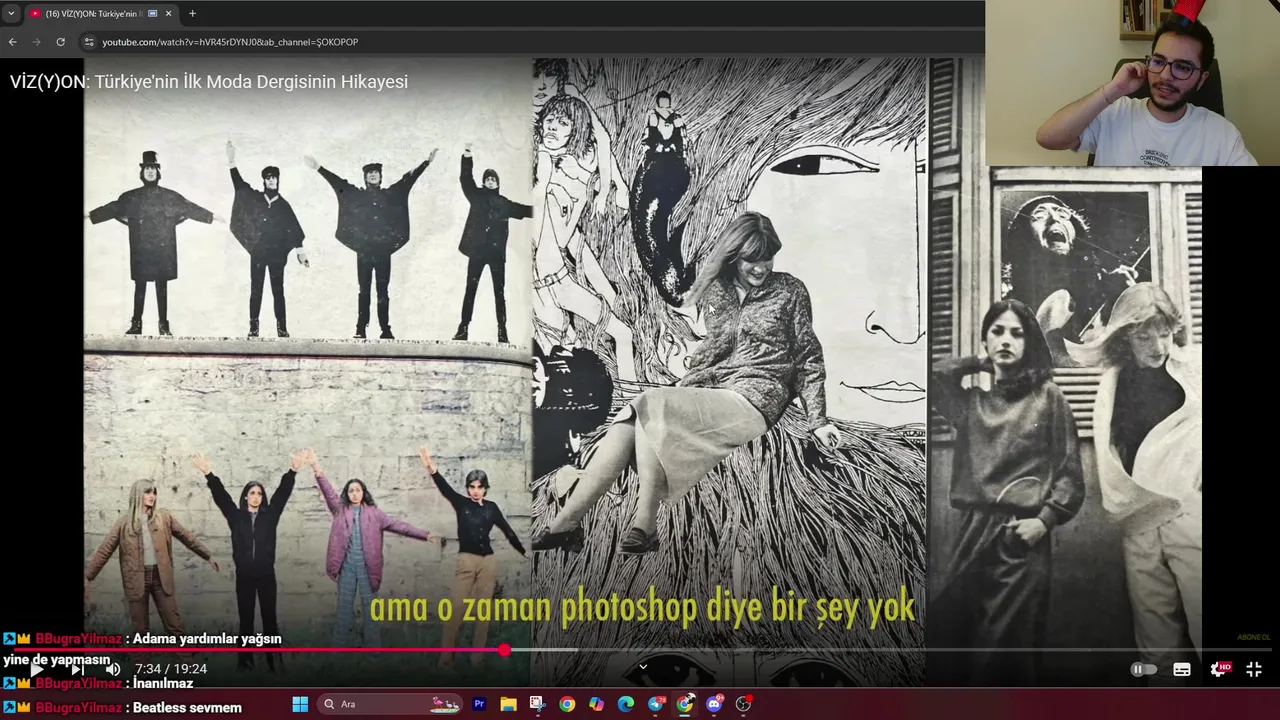Go forward in the browser
Image resolution: width=1280 pixels, height=720 pixels.
click(x=37, y=42)
